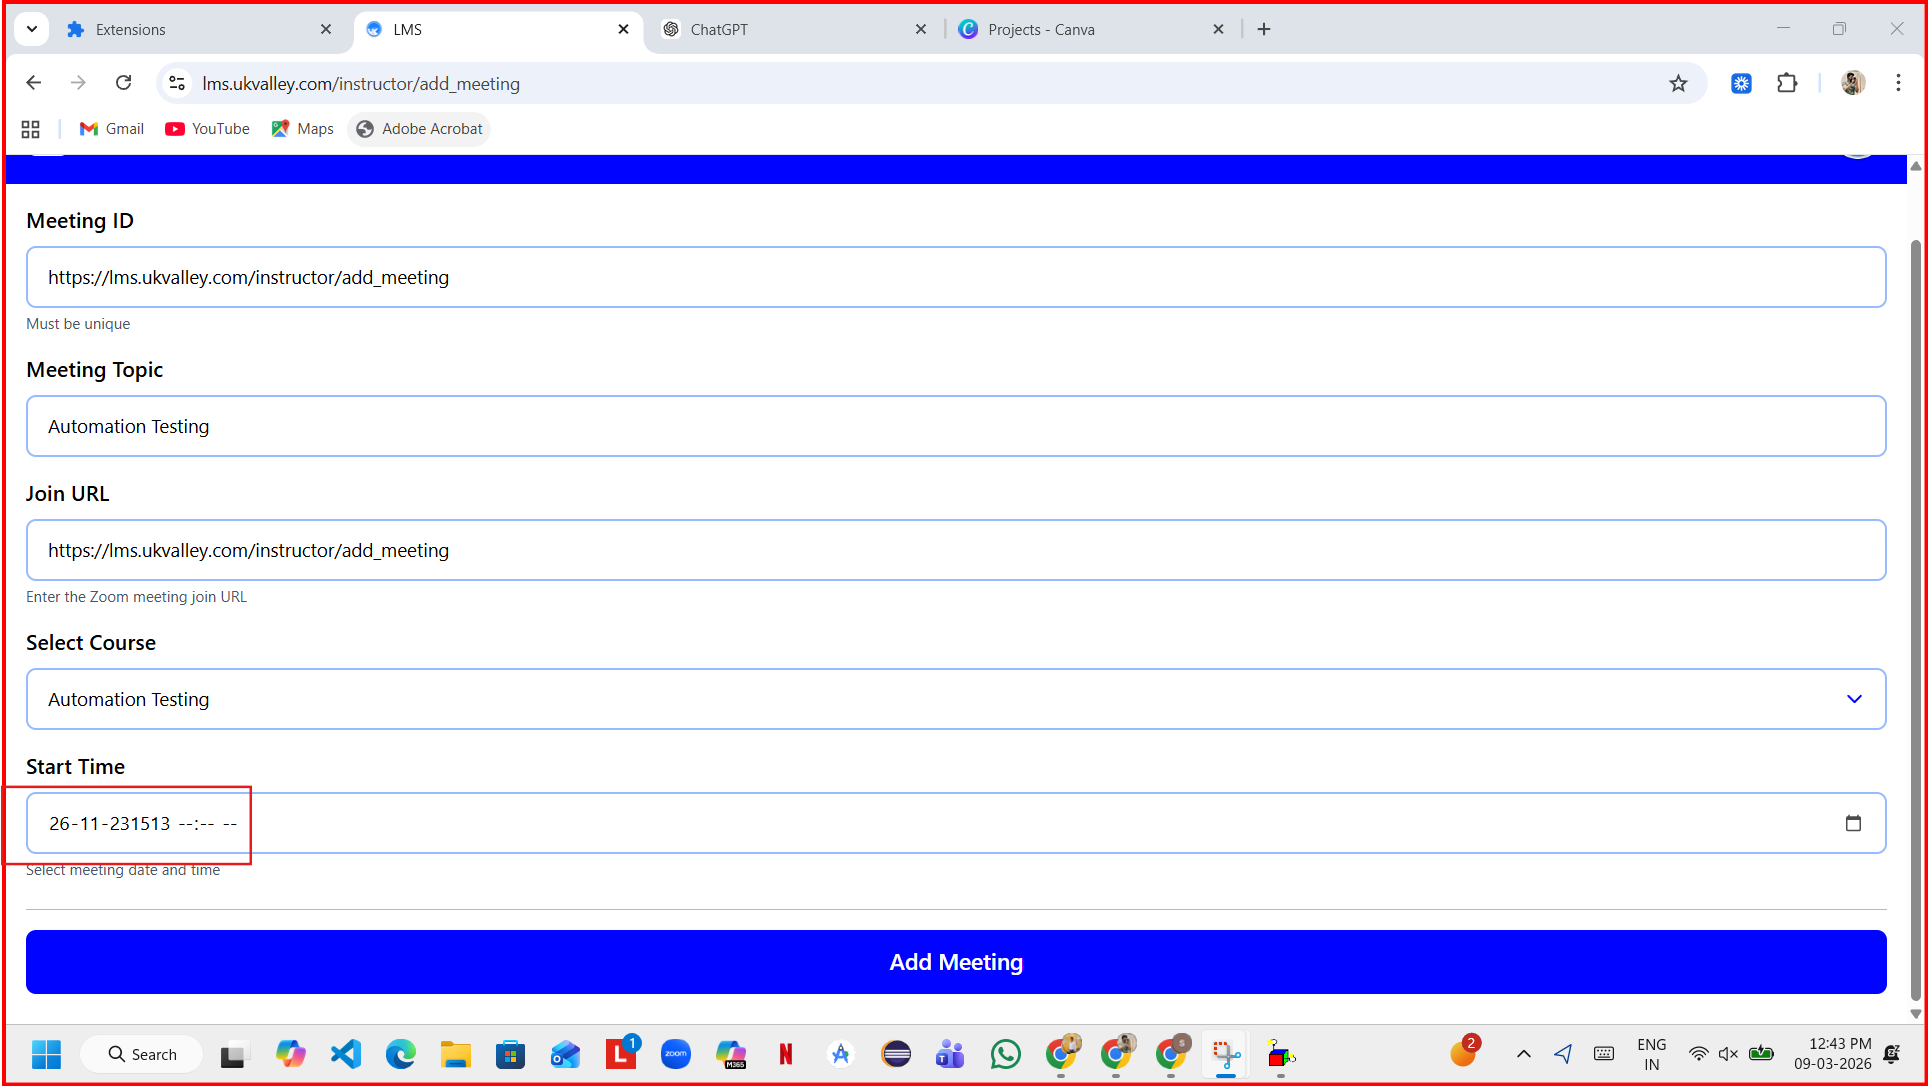
Task: Open the Gmail bookmark
Action: point(112,129)
